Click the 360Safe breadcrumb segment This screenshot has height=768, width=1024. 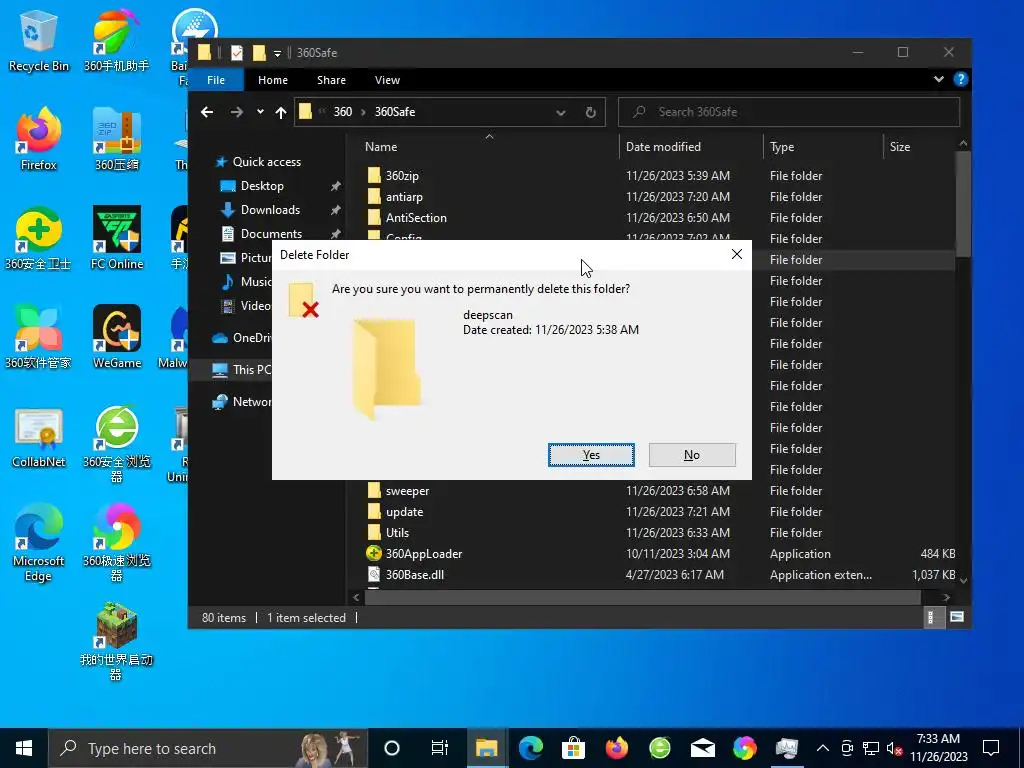click(x=394, y=112)
